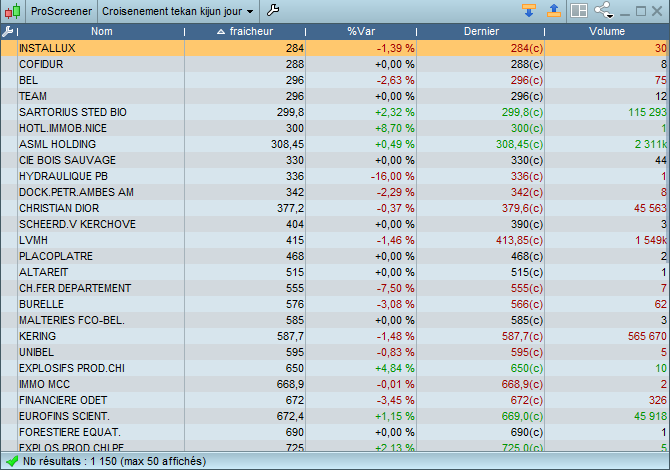Image resolution: width=670 pixels, height=470 pixels.
Task: Select ASML HOLDING row
Action: click(335, 144)
